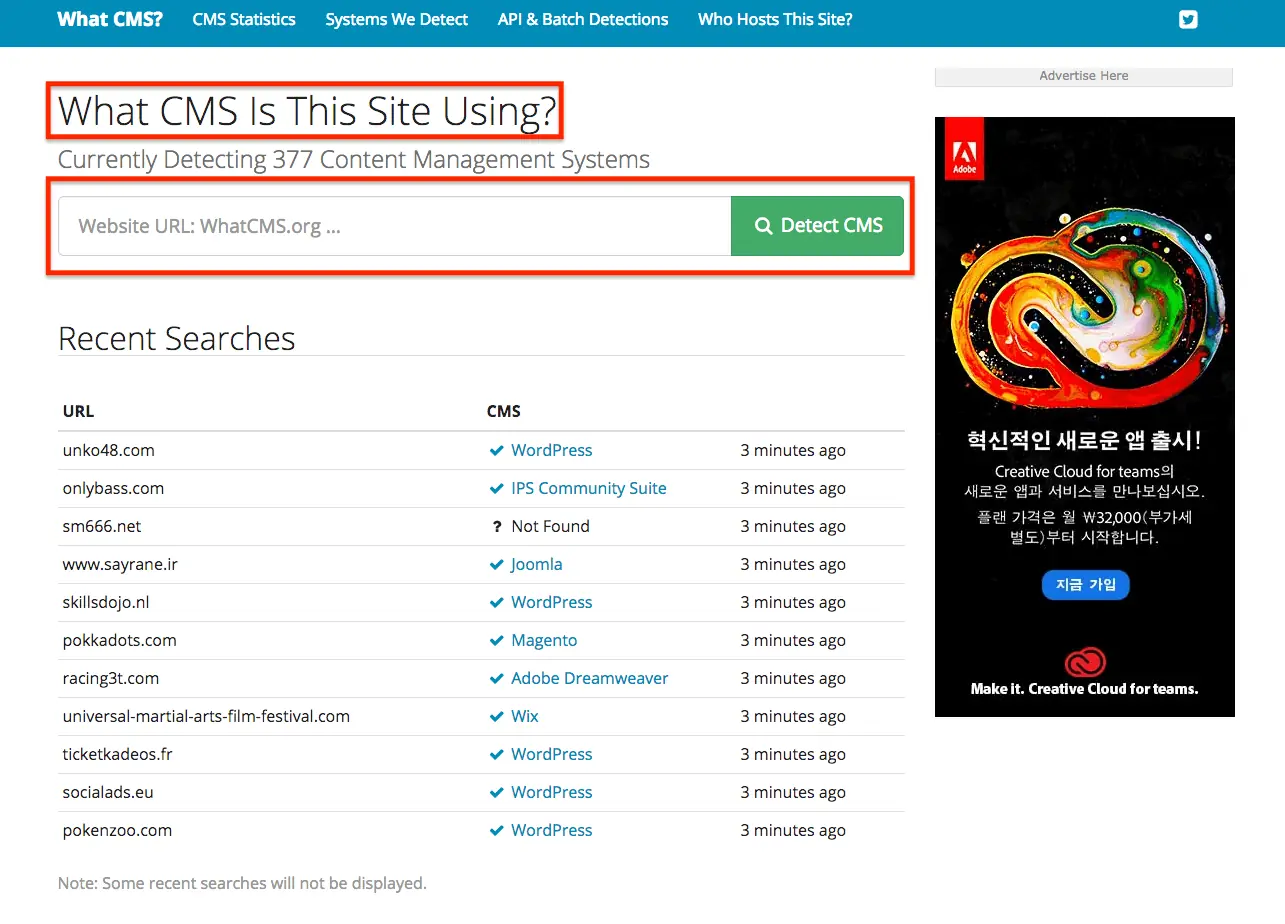Open IPS Community Suite link

click(589, 488)
